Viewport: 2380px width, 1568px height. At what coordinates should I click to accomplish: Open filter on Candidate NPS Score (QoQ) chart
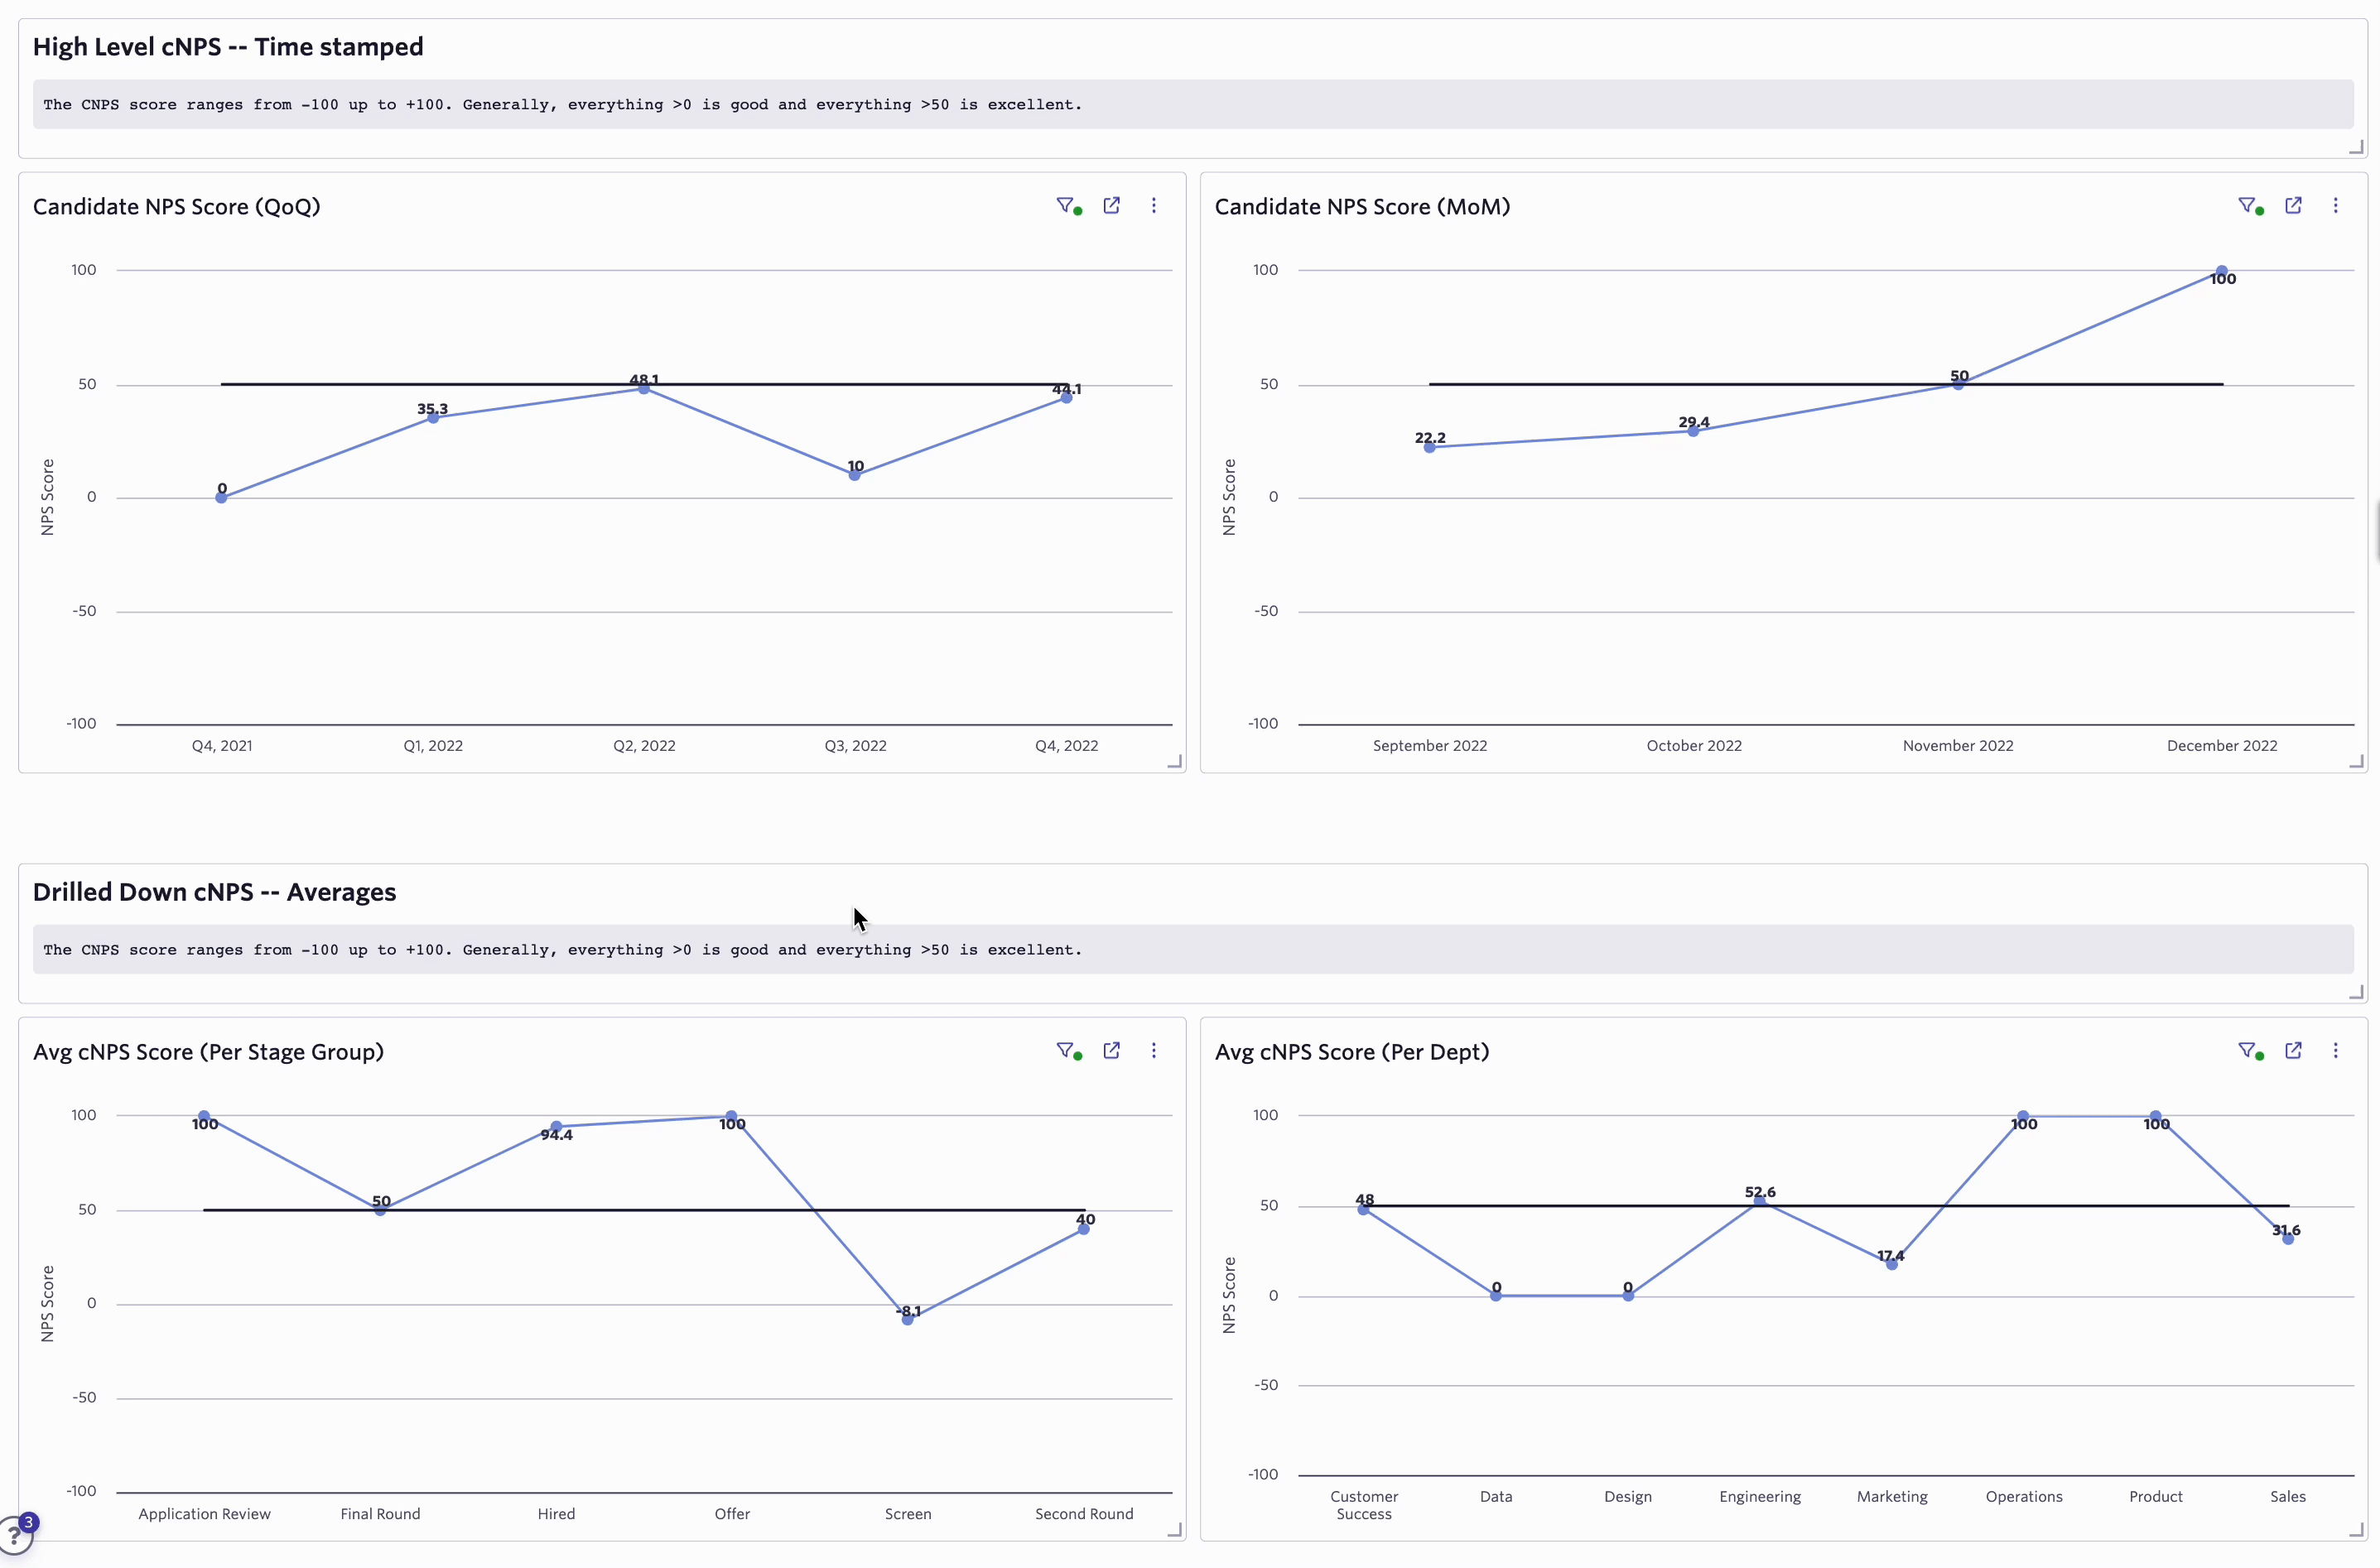pyautogui.click(x=1066, y=205)
